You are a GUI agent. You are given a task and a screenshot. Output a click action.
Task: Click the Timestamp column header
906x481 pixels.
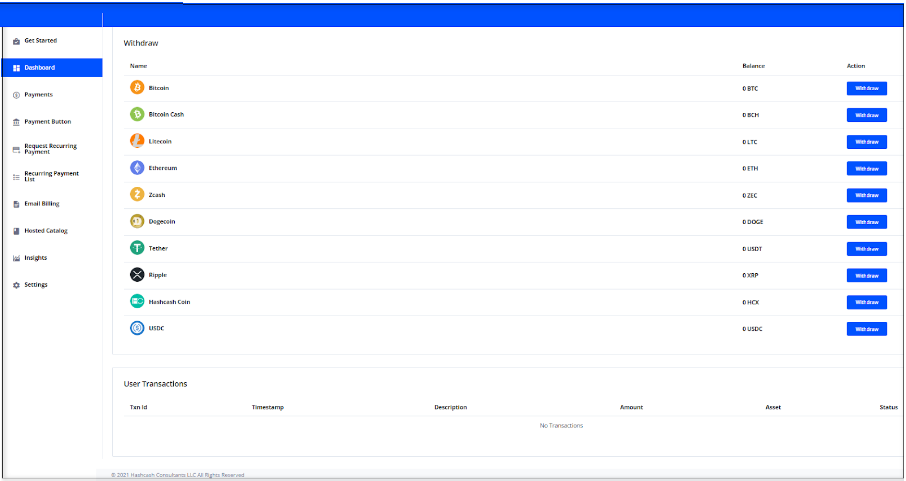tap(268, 407)
